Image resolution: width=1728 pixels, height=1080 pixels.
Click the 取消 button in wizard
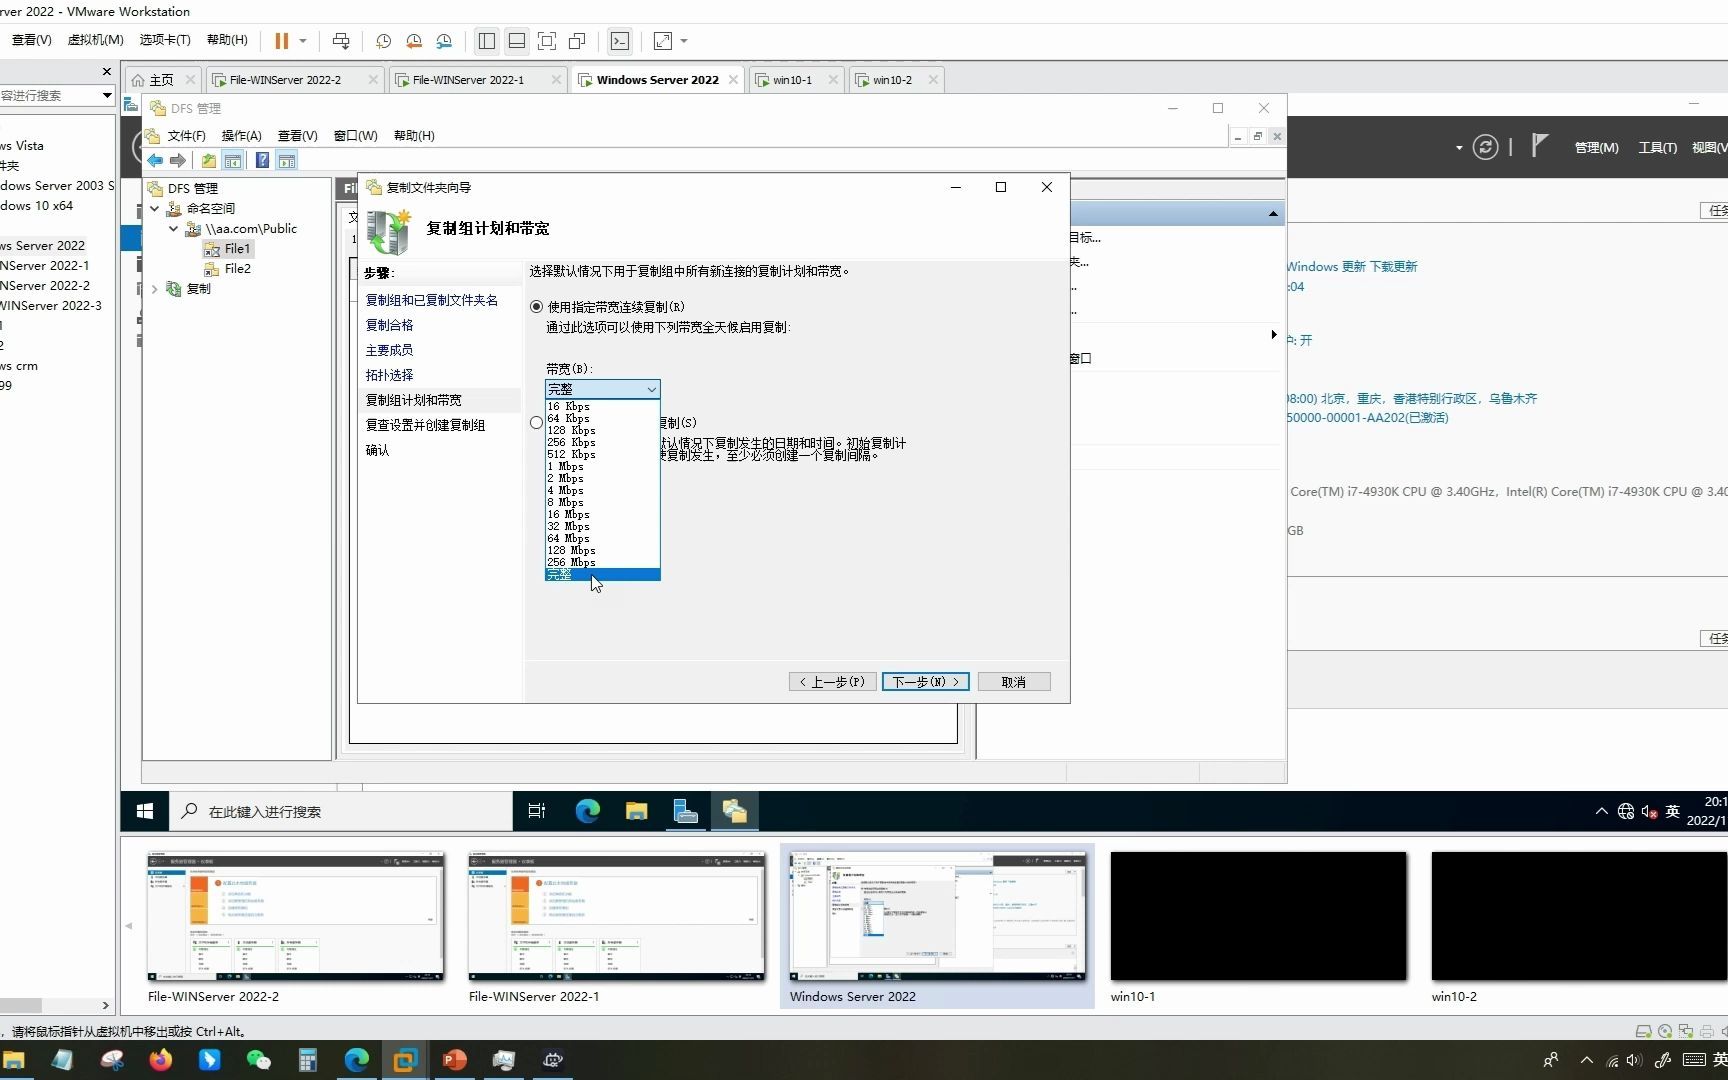1013,682
